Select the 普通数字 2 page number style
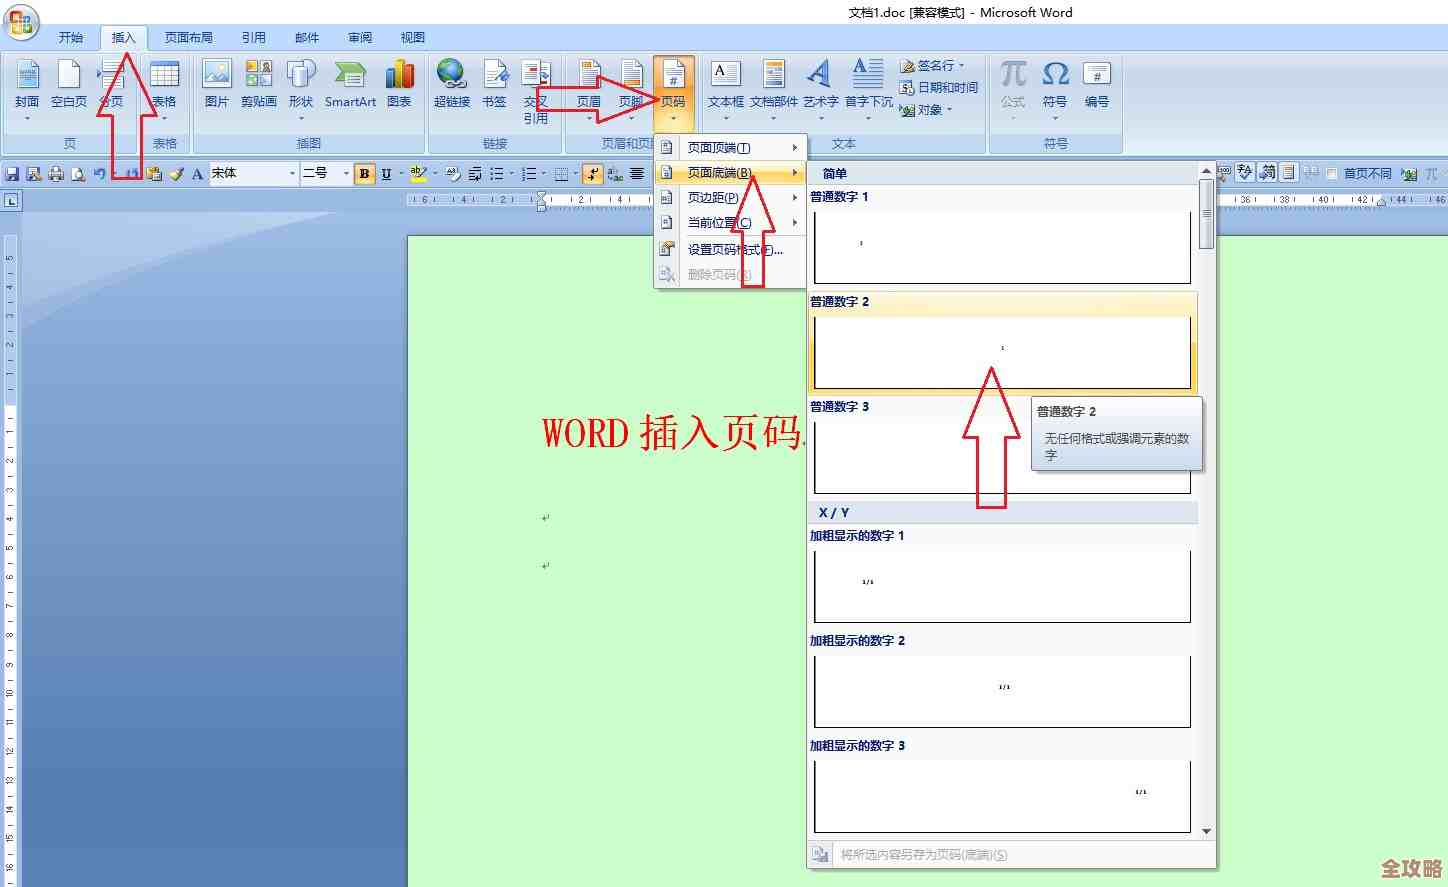Viewport: 1448px width, 887px height. click(x=1001, y=345)
